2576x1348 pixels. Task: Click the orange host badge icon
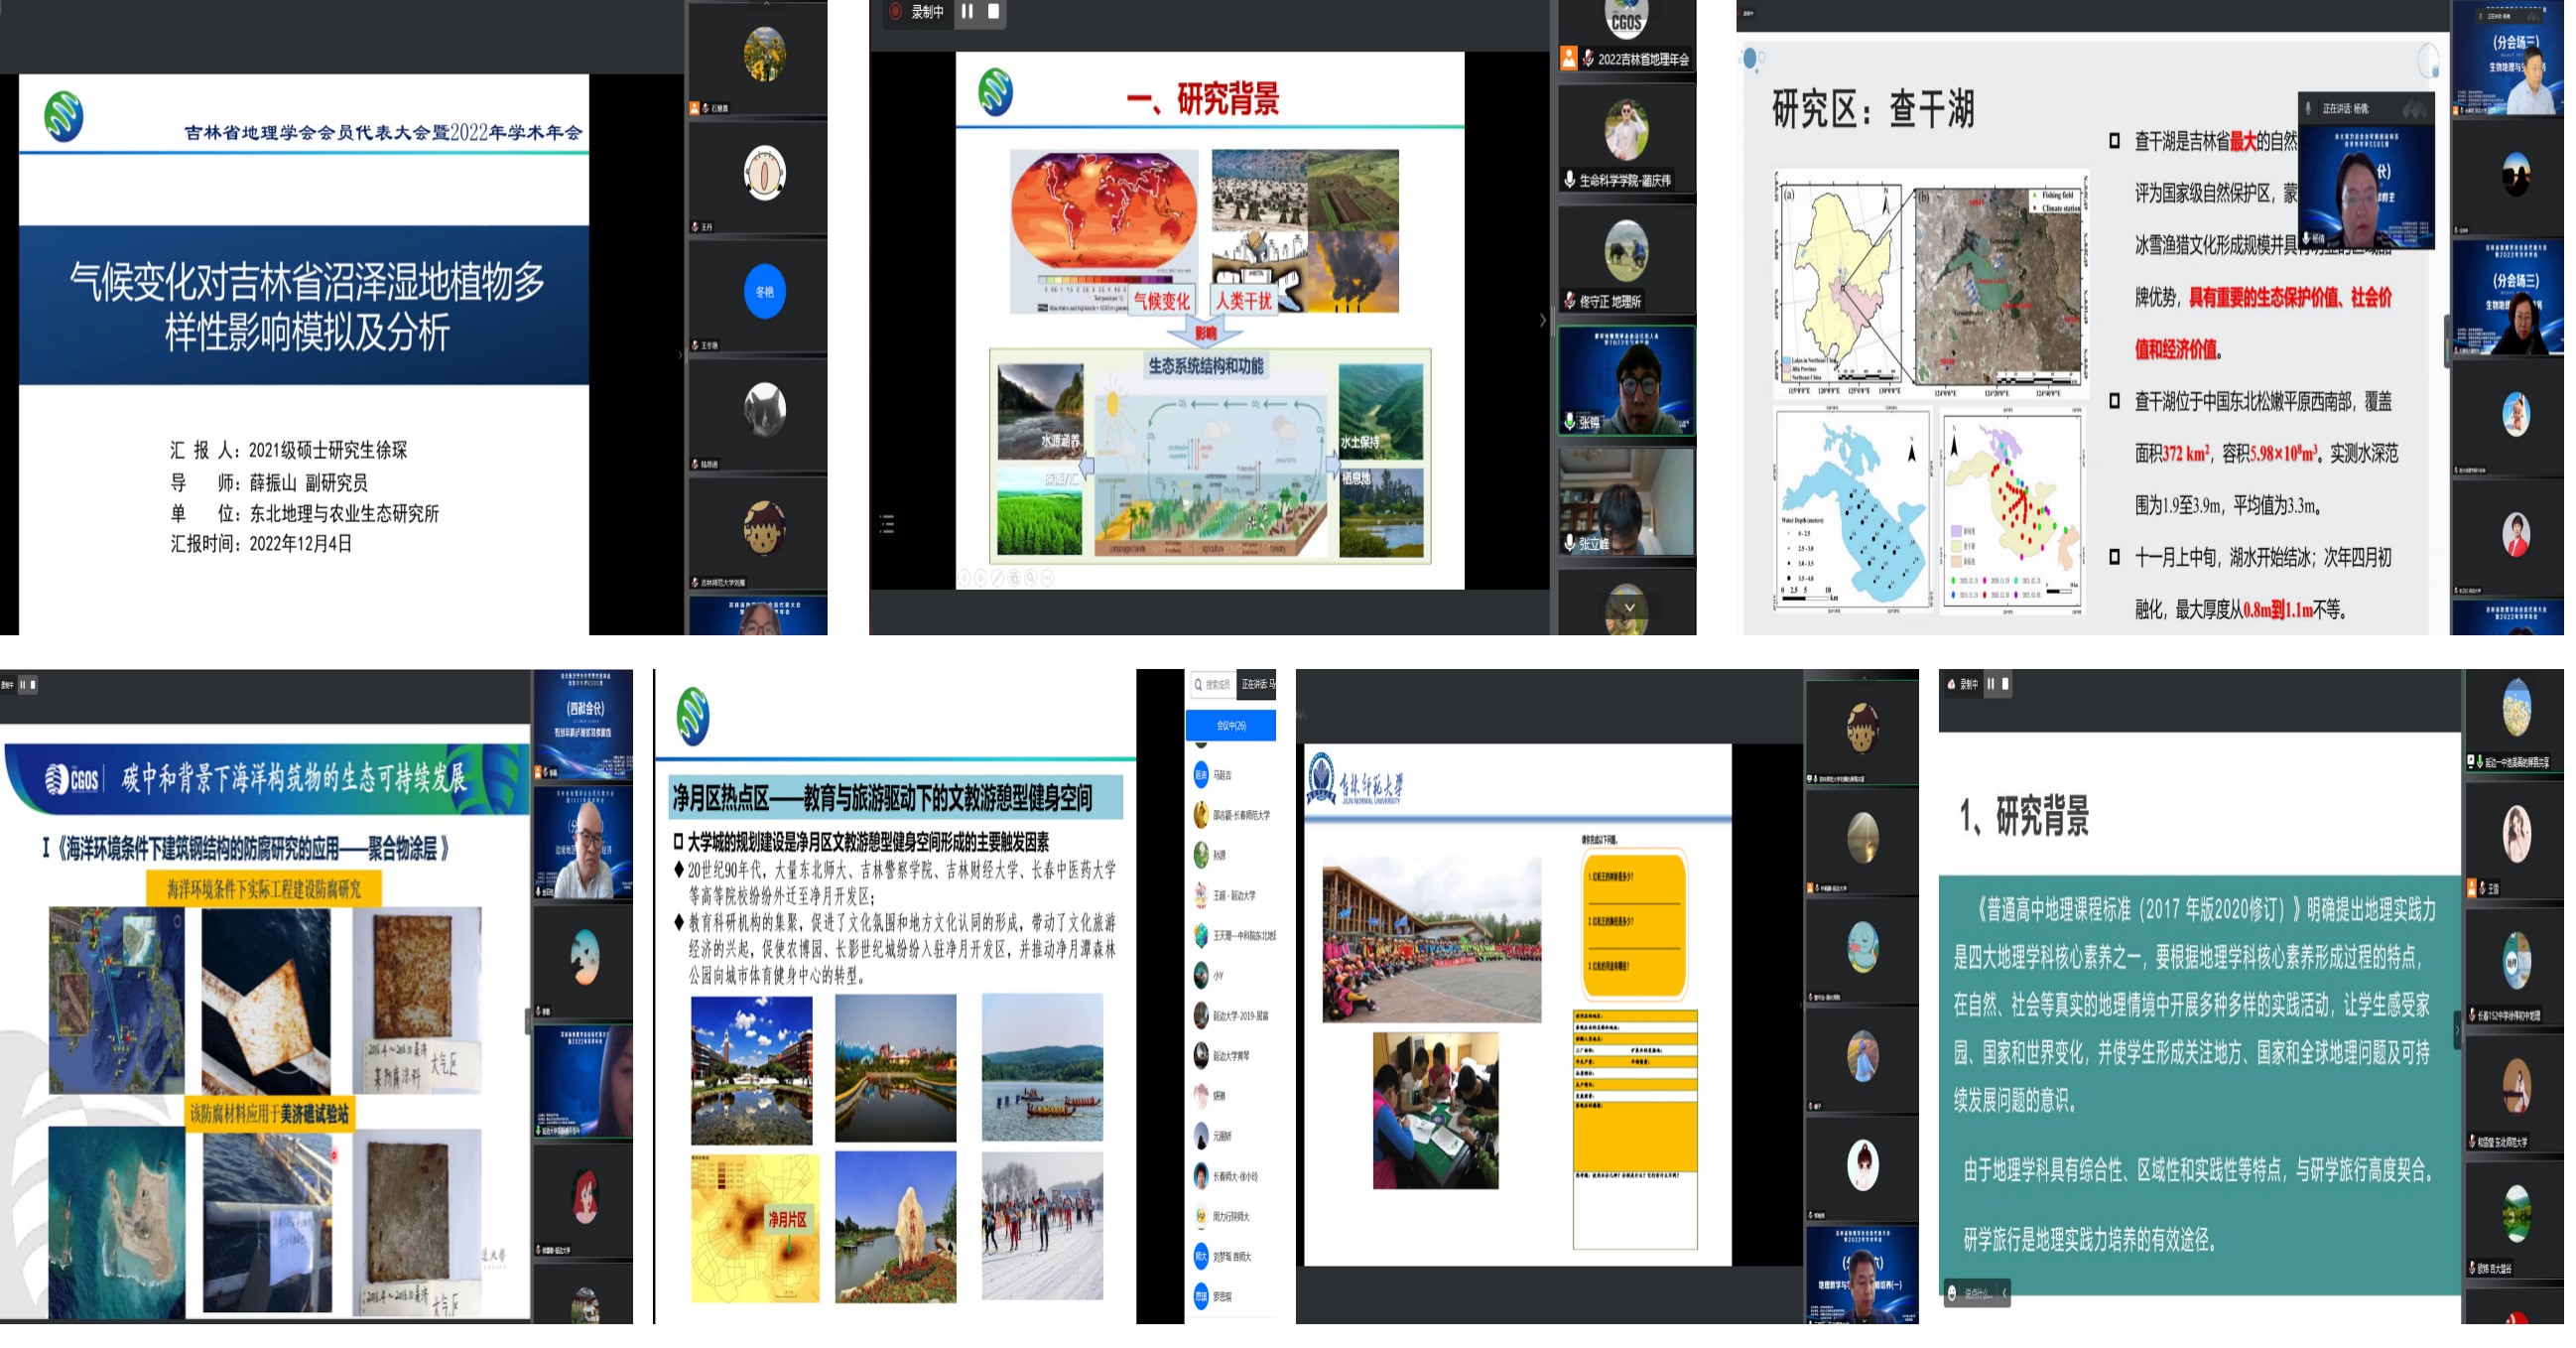coord(1569,59)
